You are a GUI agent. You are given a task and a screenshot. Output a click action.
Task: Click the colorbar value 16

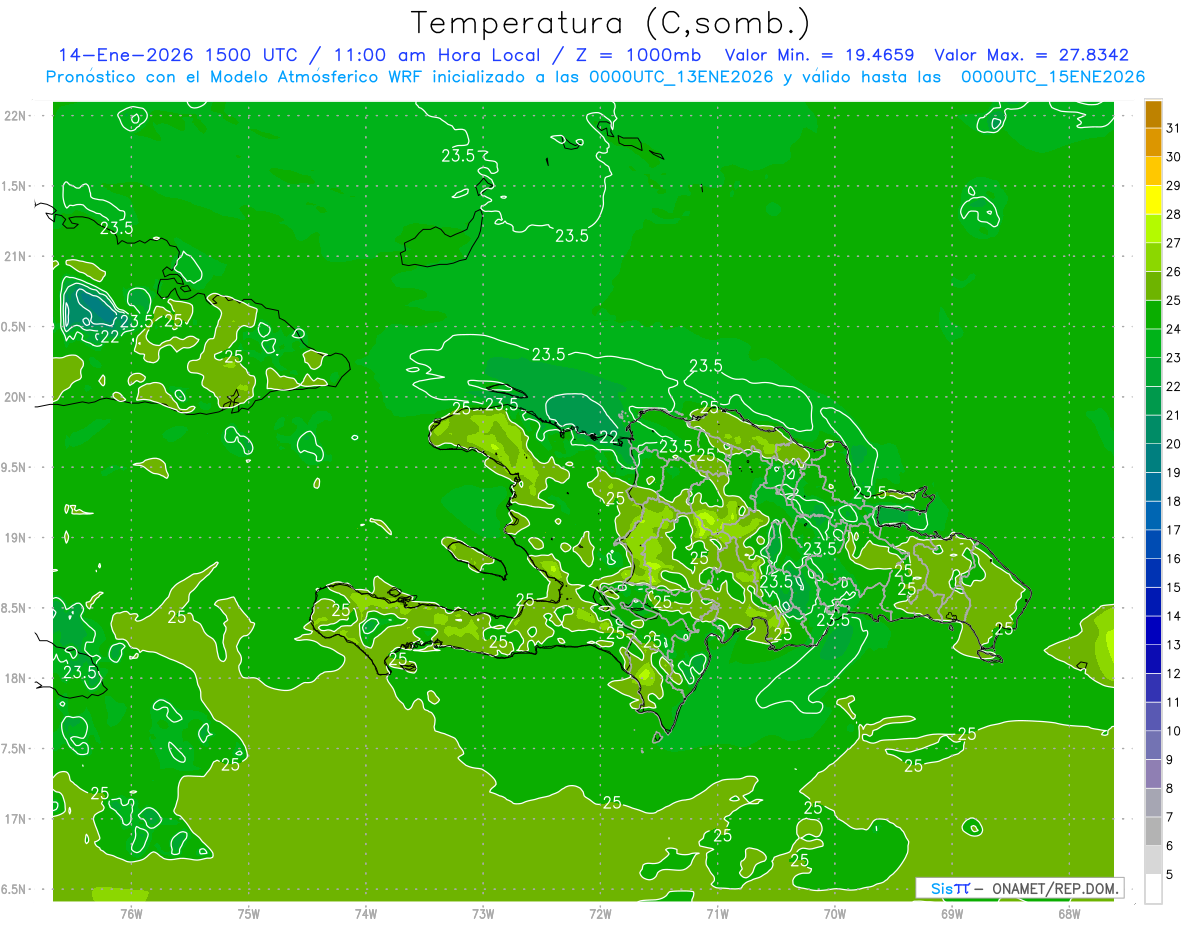[x=1173, y=558]
